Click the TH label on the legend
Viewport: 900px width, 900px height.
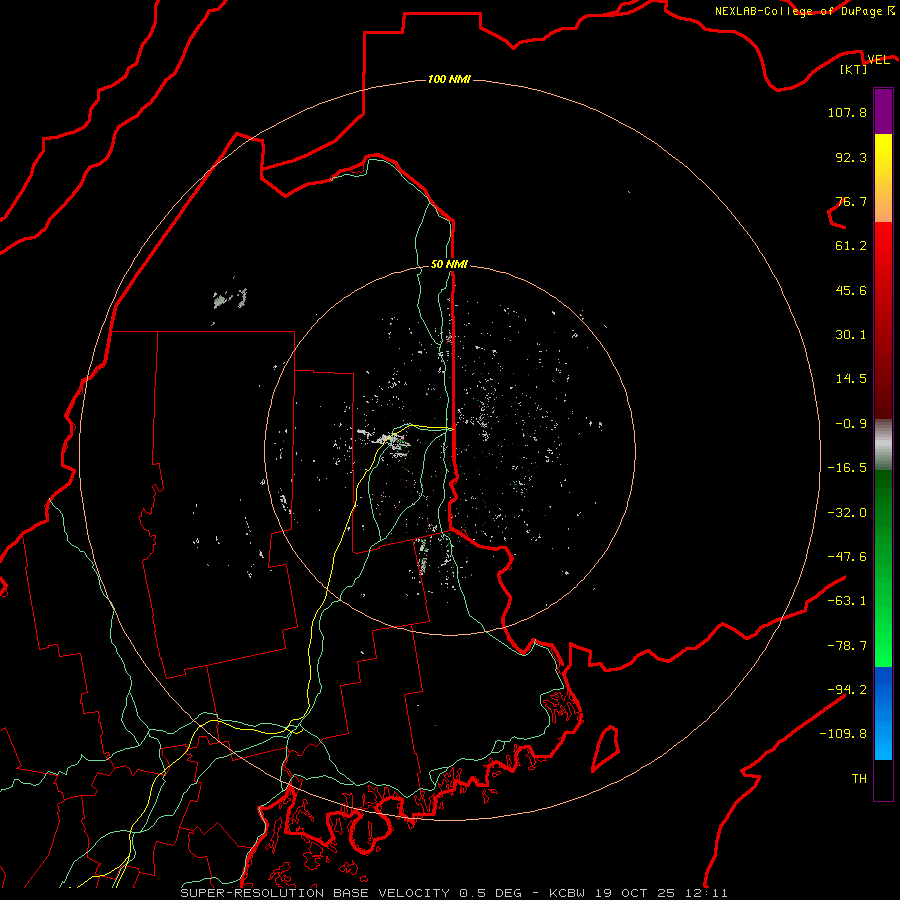click(x=859, y=778)
